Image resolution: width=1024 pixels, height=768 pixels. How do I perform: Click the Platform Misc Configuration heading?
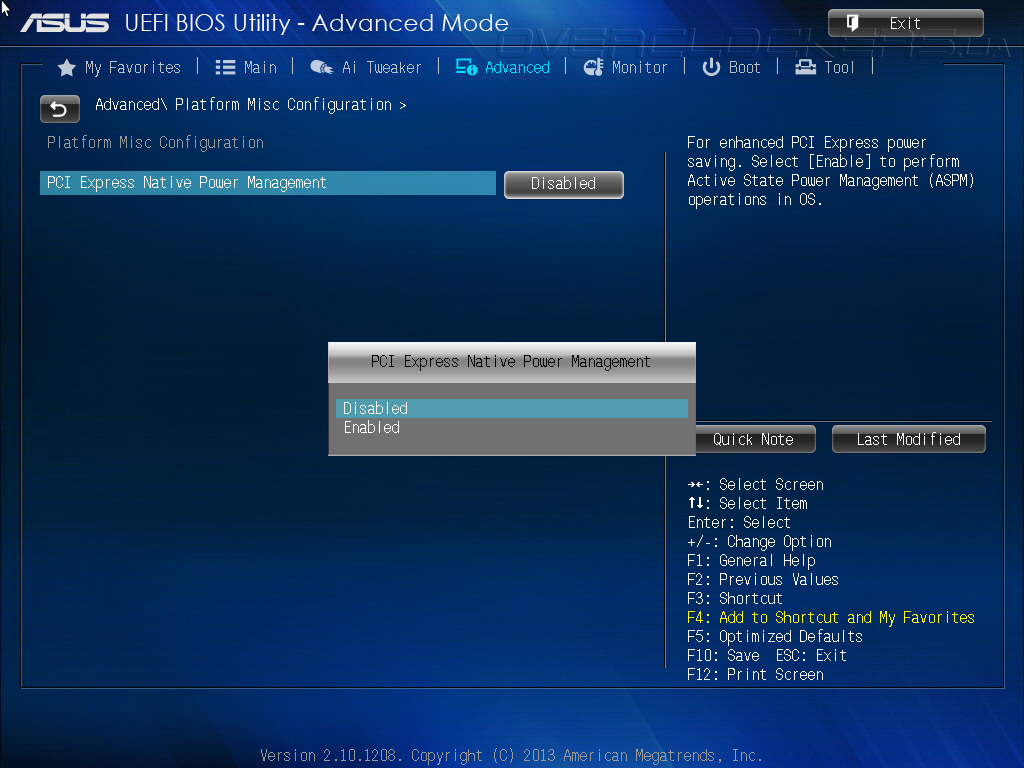(x=155, y=142)
